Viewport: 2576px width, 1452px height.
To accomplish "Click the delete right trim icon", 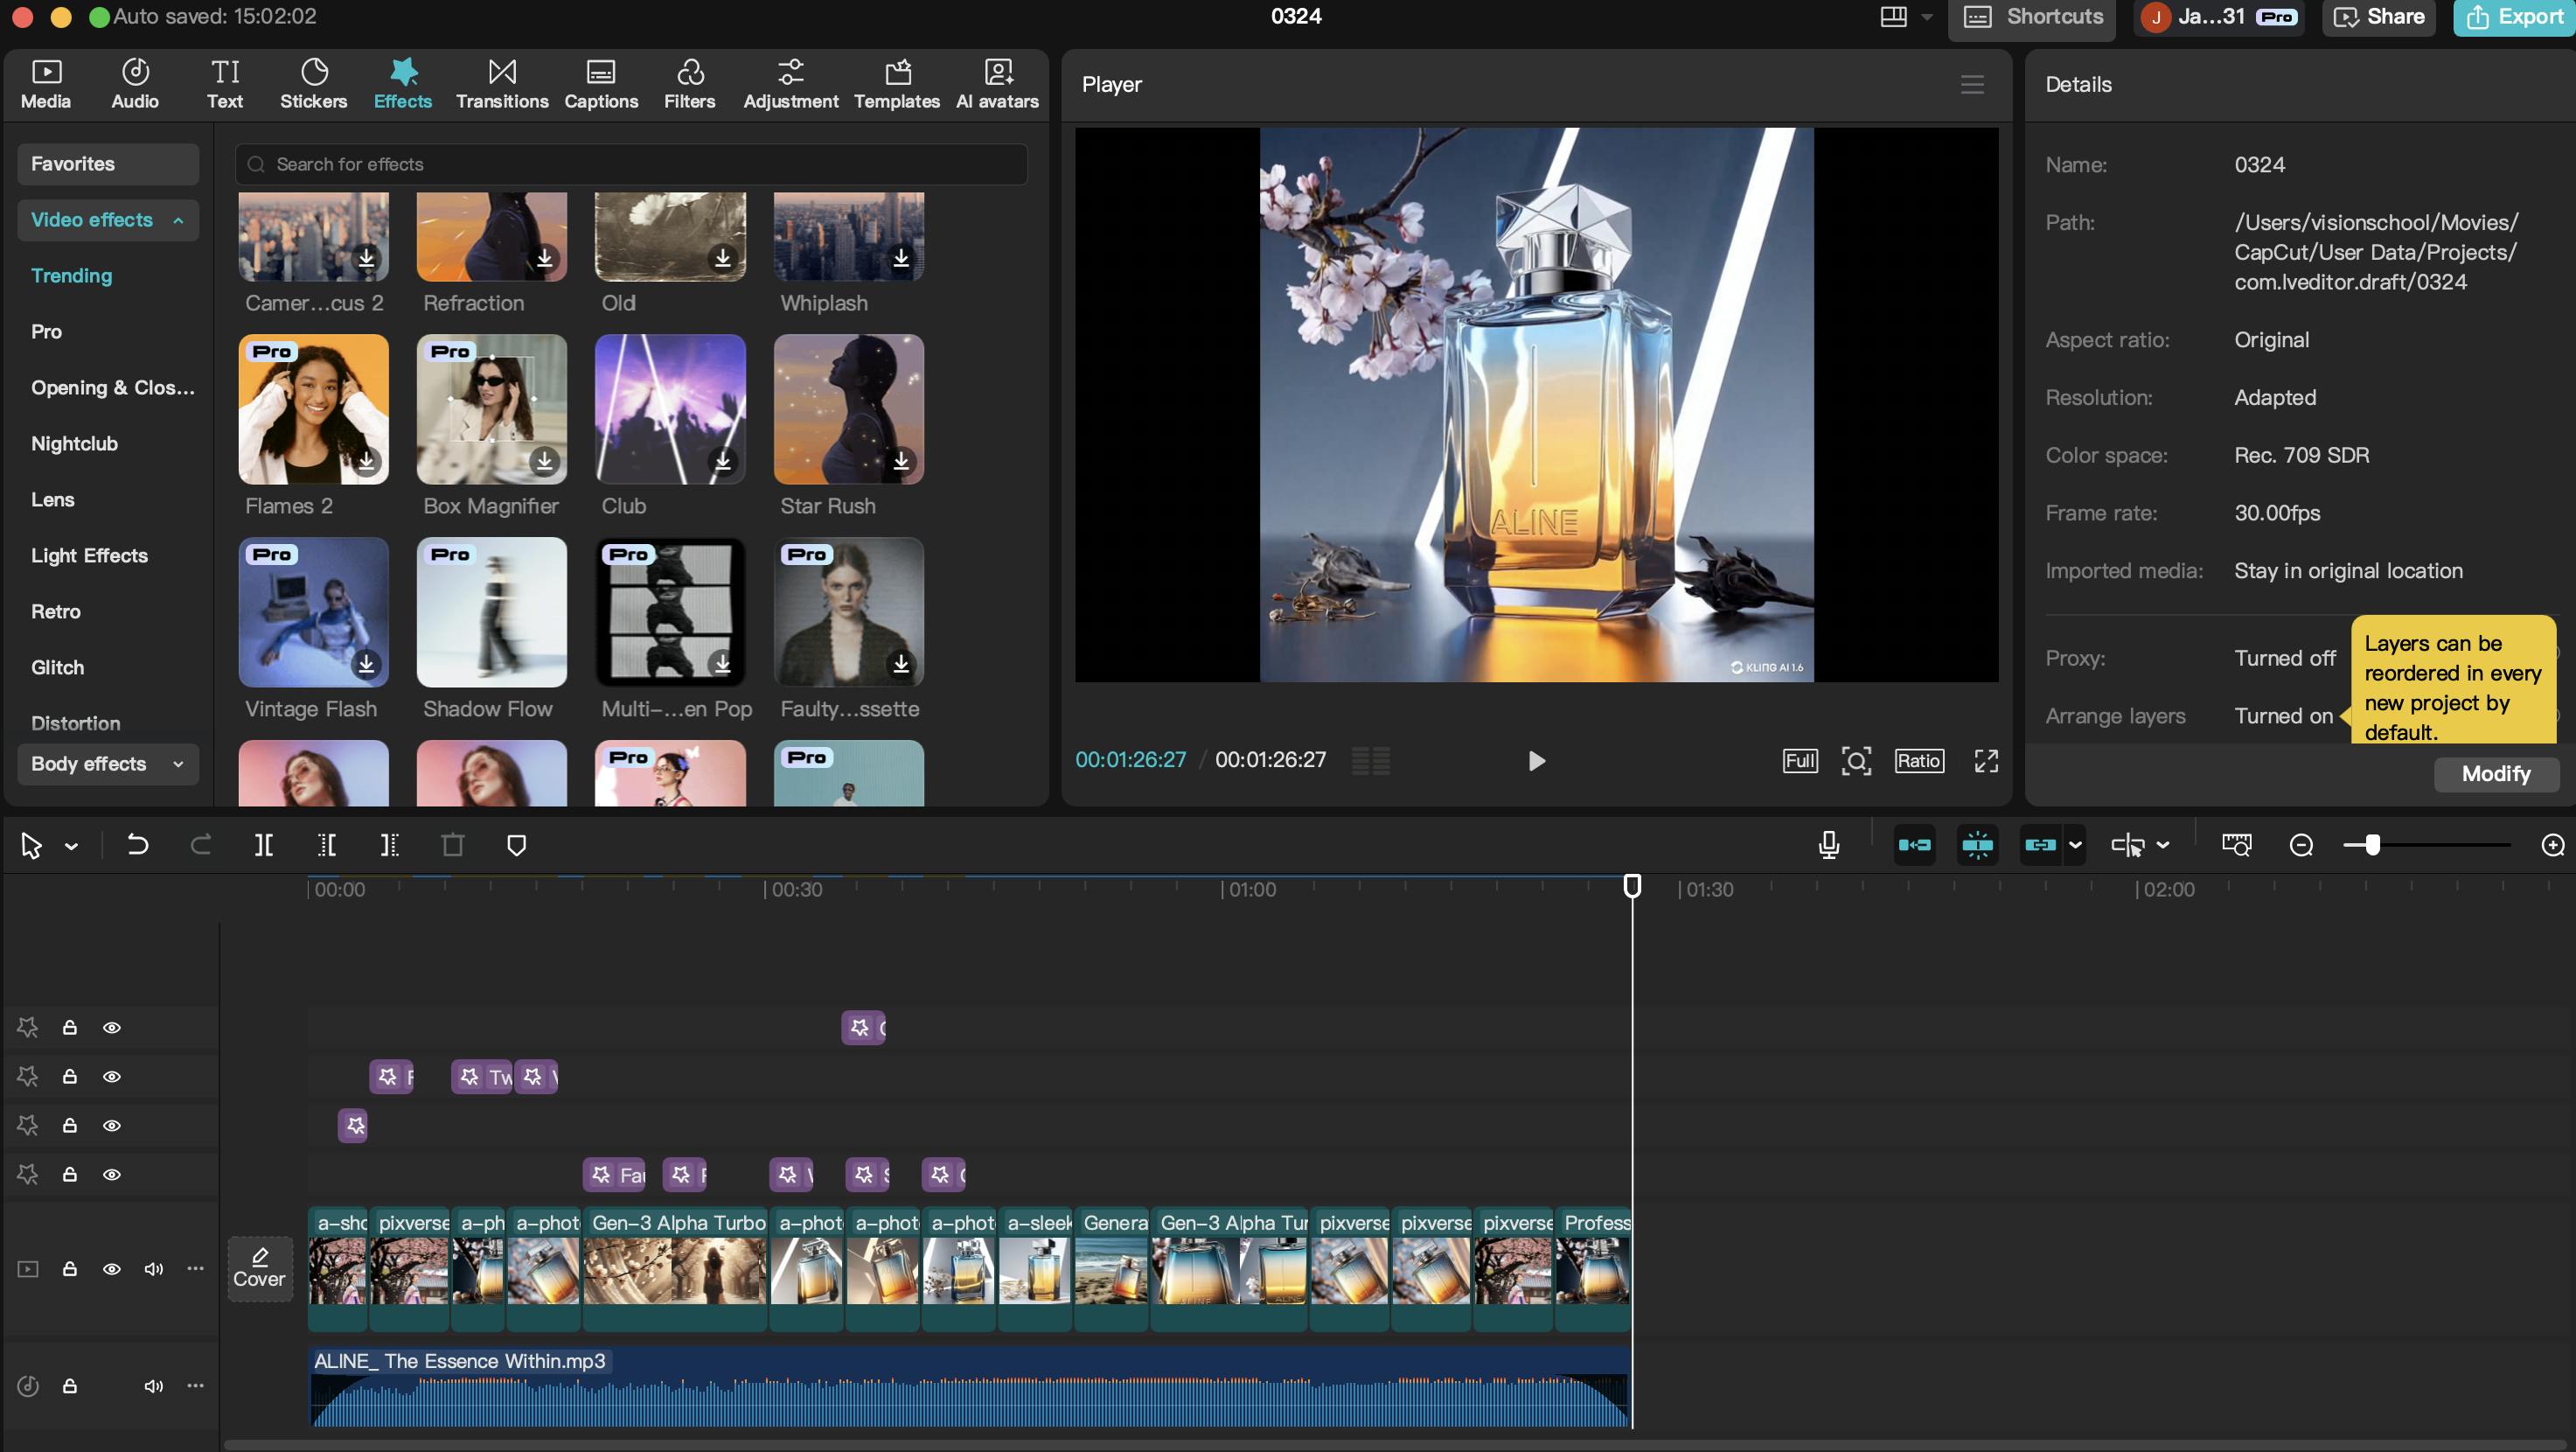I will coord(390,846).
